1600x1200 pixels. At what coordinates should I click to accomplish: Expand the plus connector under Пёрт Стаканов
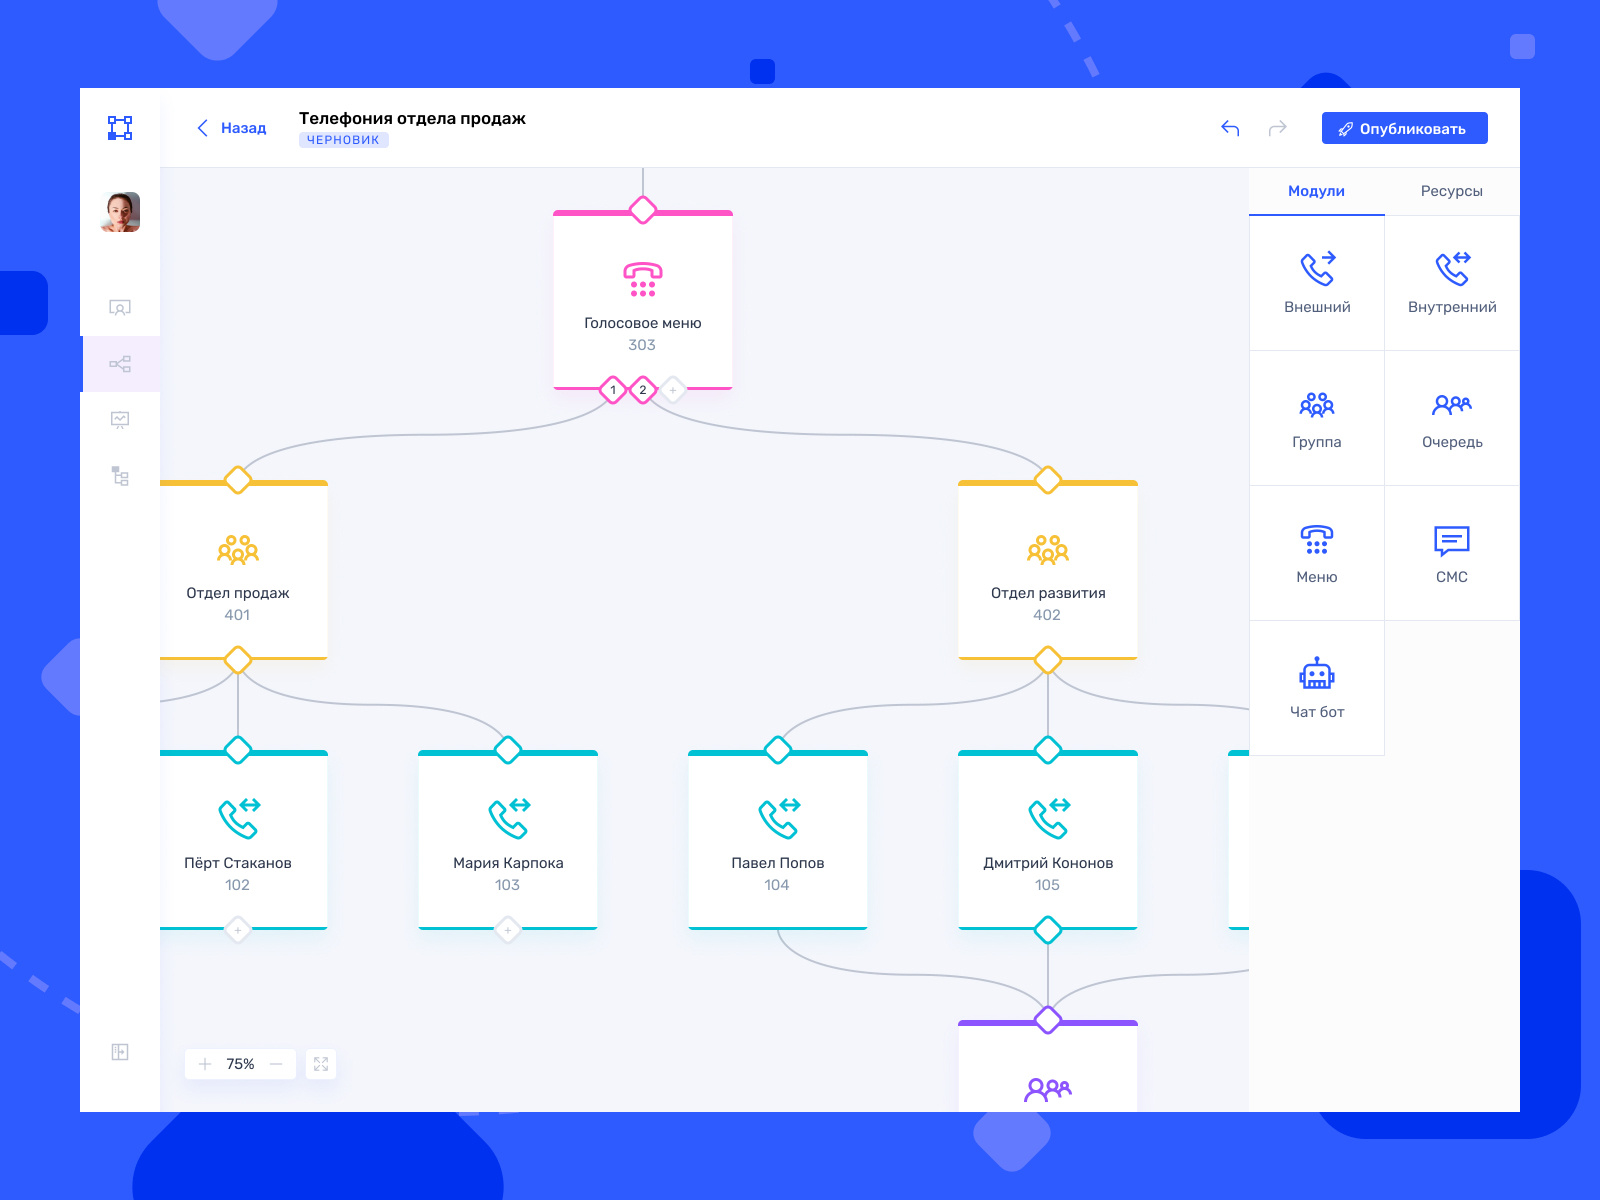pos(237,930)
